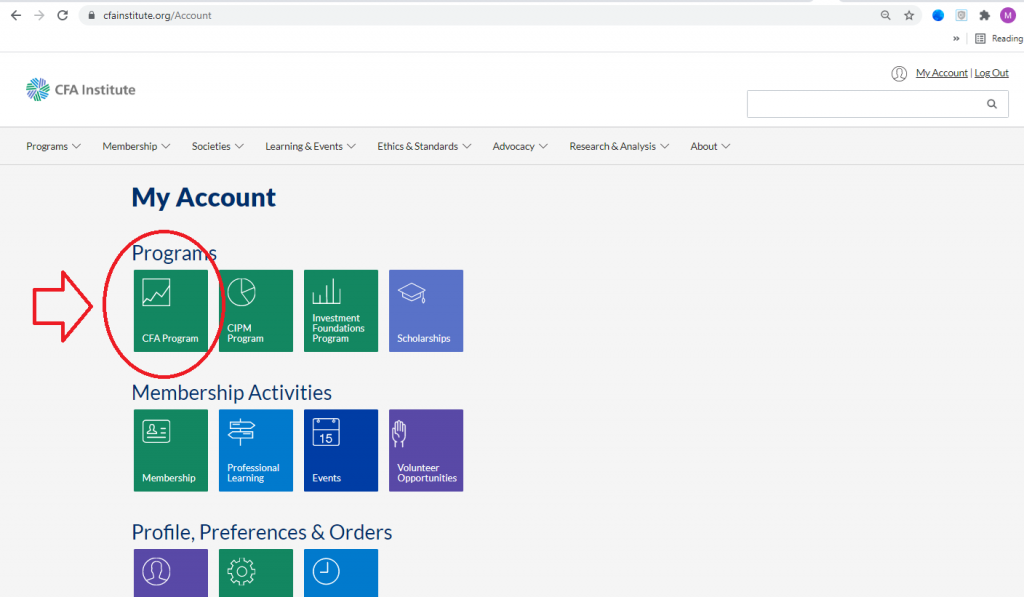
Task: Open the Events calendar tile
Action: coord(341,450)
